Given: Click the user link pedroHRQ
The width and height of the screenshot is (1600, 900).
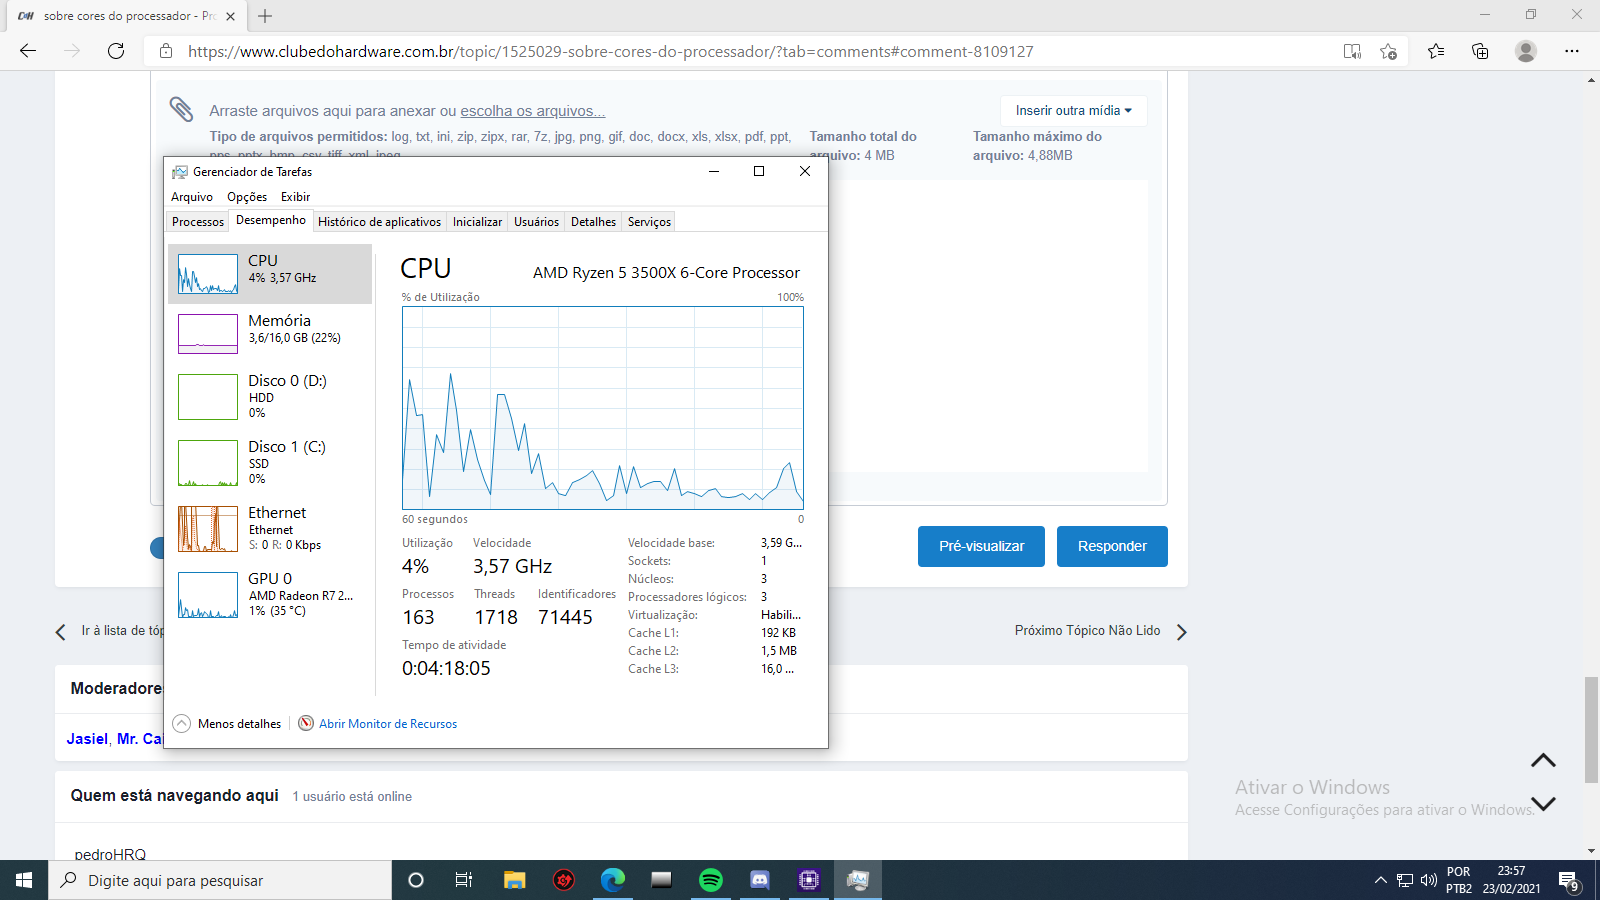Looking at the screenshot, I should coord(110,854).
